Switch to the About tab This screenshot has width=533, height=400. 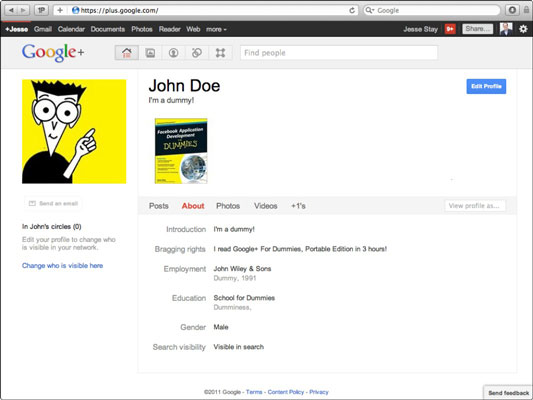193,206
